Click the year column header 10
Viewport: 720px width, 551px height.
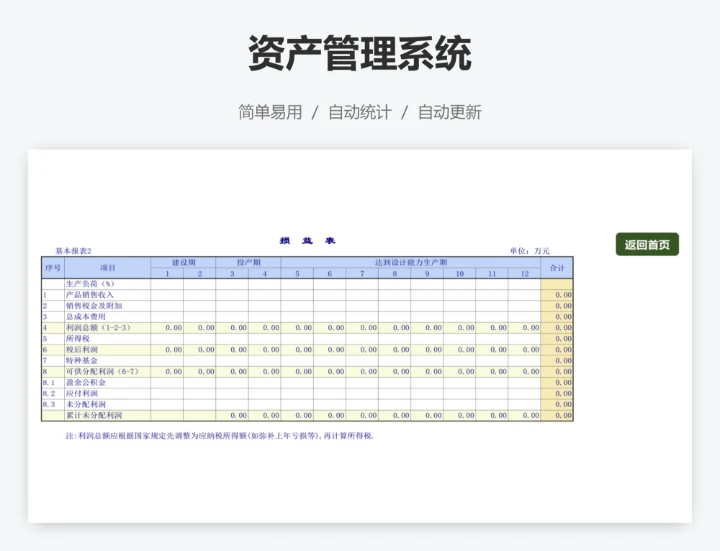460,274
